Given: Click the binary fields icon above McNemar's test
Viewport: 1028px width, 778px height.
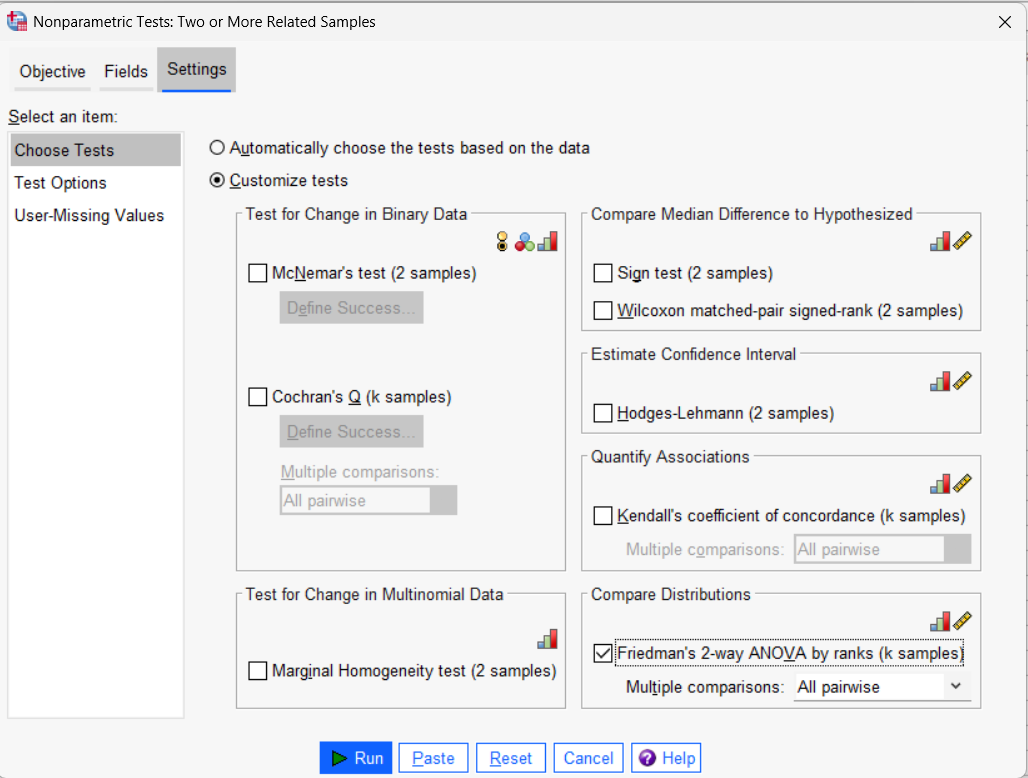Looking at the screenshot, I should (501, 240).
